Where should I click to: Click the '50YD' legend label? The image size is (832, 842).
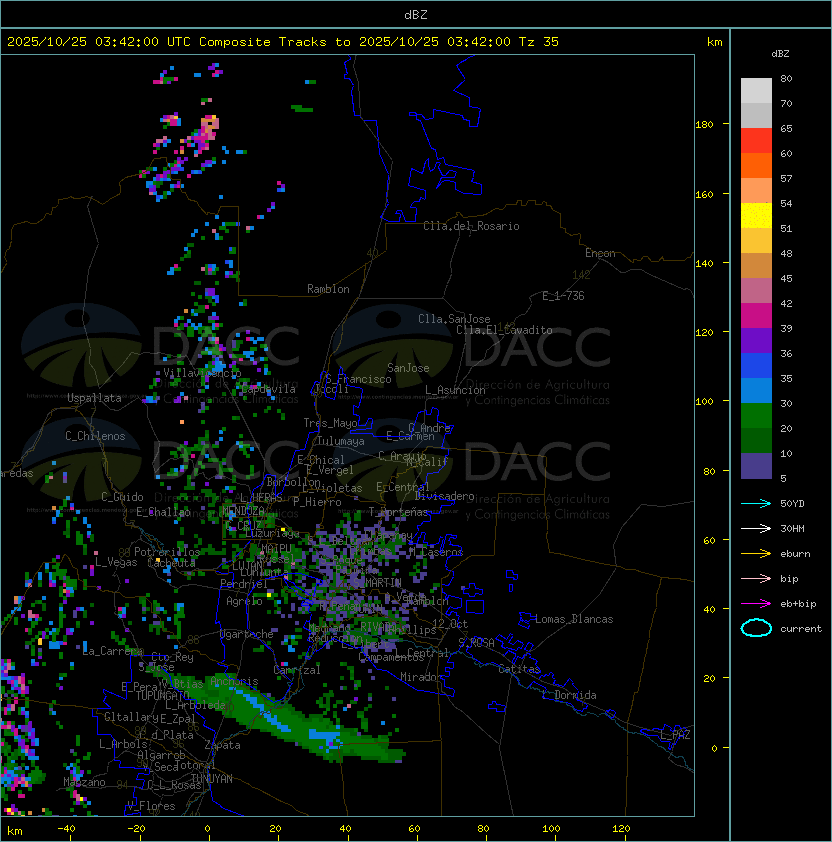[792, 504]
